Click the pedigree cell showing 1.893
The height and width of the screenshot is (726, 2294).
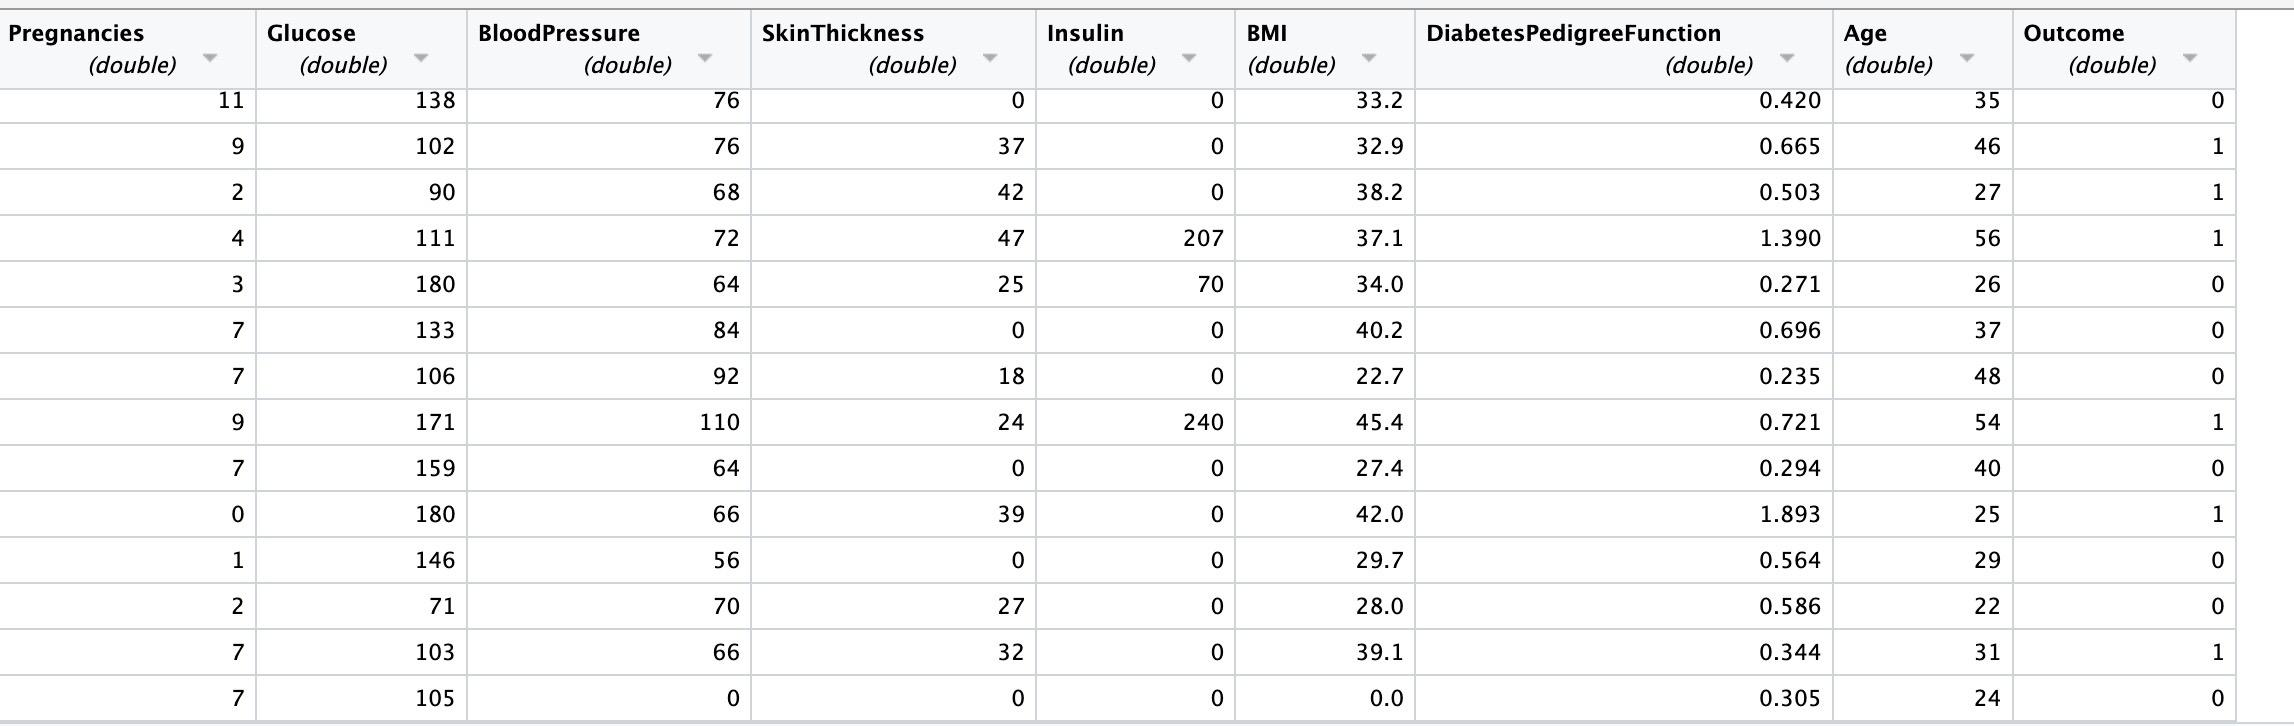click(x=1624, y=514)
